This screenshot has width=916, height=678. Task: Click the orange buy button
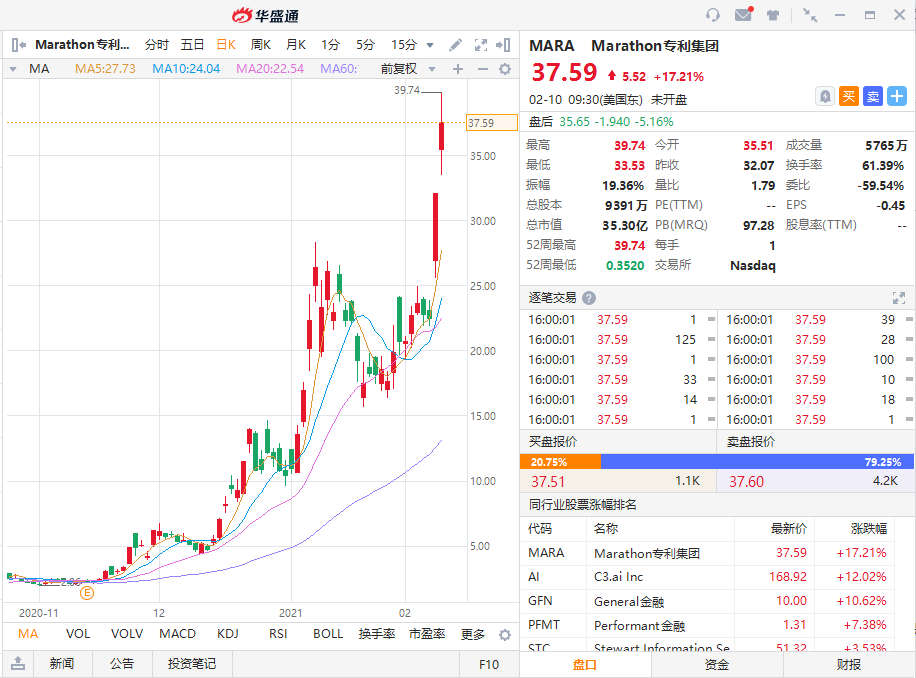click(849, 96)
